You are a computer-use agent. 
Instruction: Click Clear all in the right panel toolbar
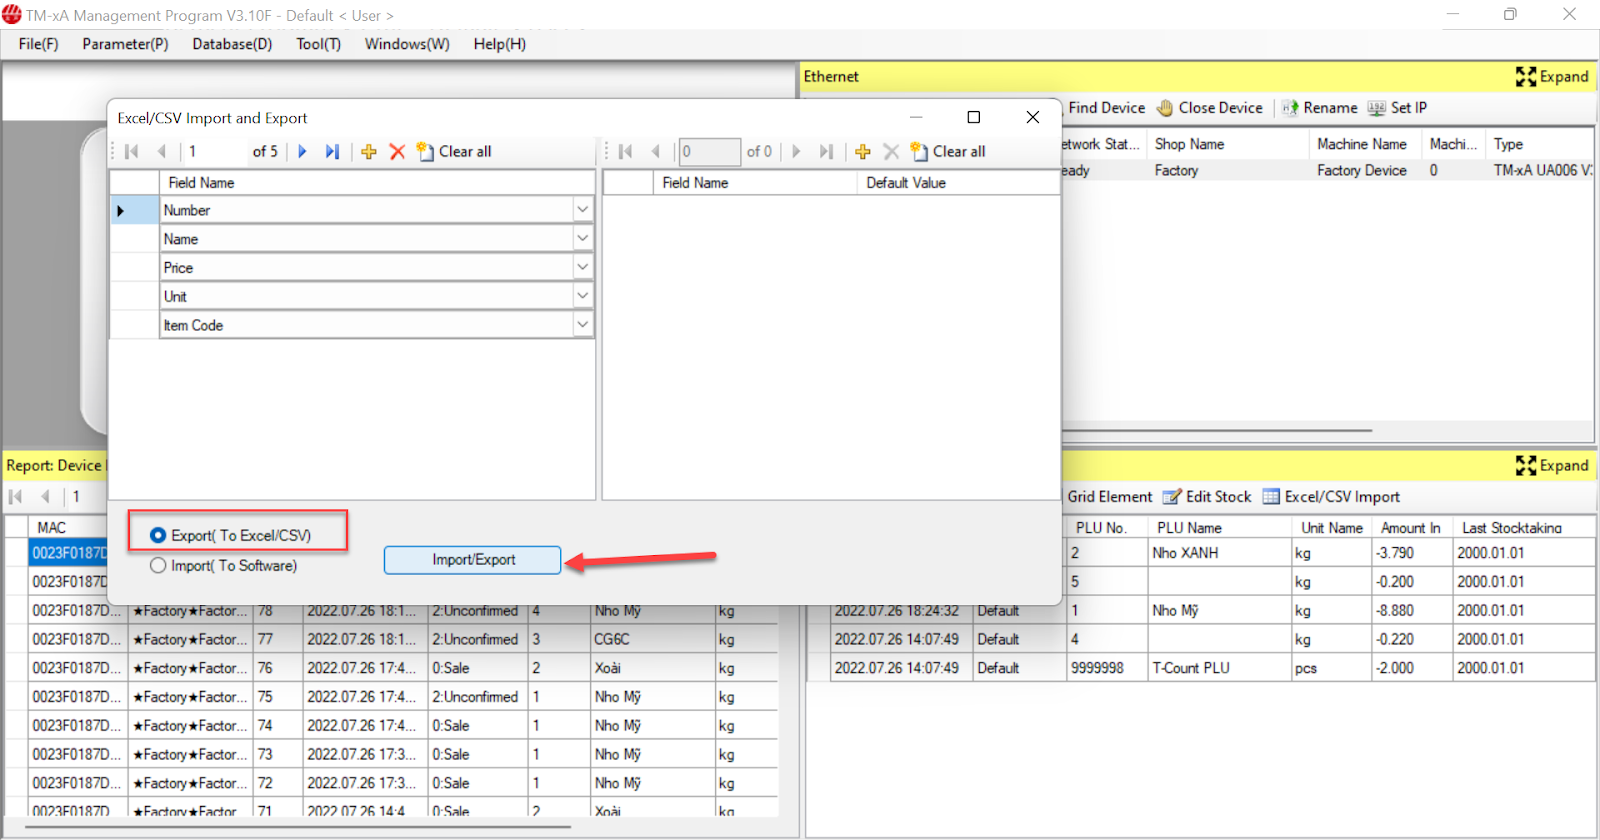pos(948,152)
